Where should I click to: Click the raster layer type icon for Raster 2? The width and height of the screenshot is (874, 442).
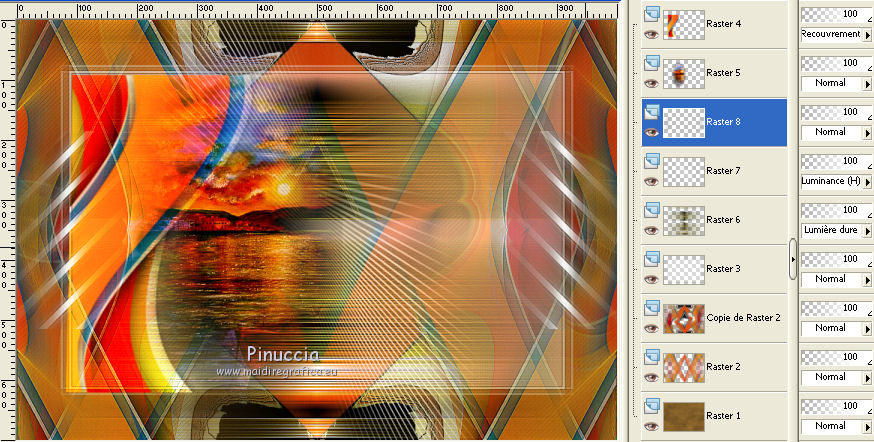pyautogui.click(x=652, y=357)
